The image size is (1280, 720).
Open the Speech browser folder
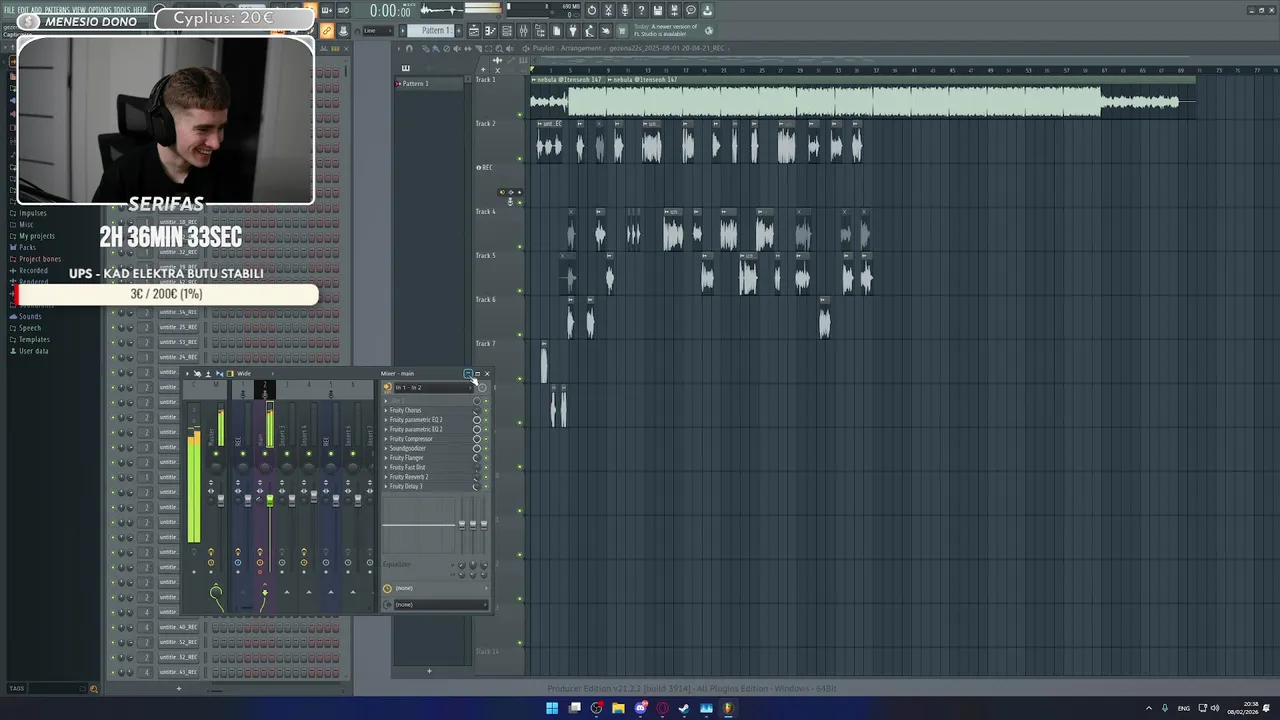[30, 328]
